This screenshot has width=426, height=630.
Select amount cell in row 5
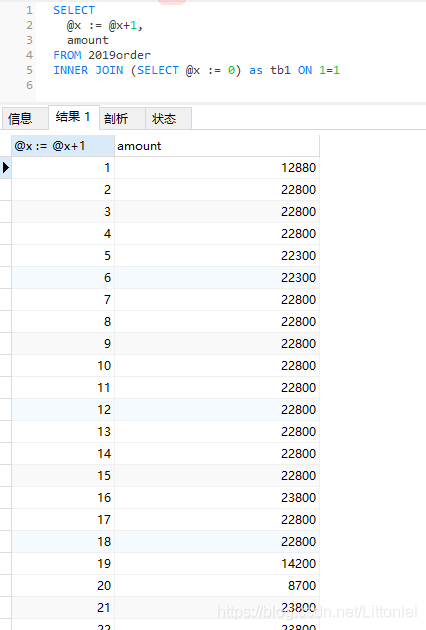point(217,256)
